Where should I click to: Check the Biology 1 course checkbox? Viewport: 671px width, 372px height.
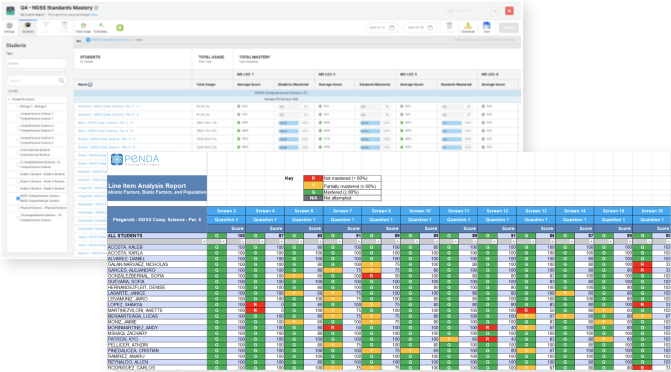click(x=18, y=107)
